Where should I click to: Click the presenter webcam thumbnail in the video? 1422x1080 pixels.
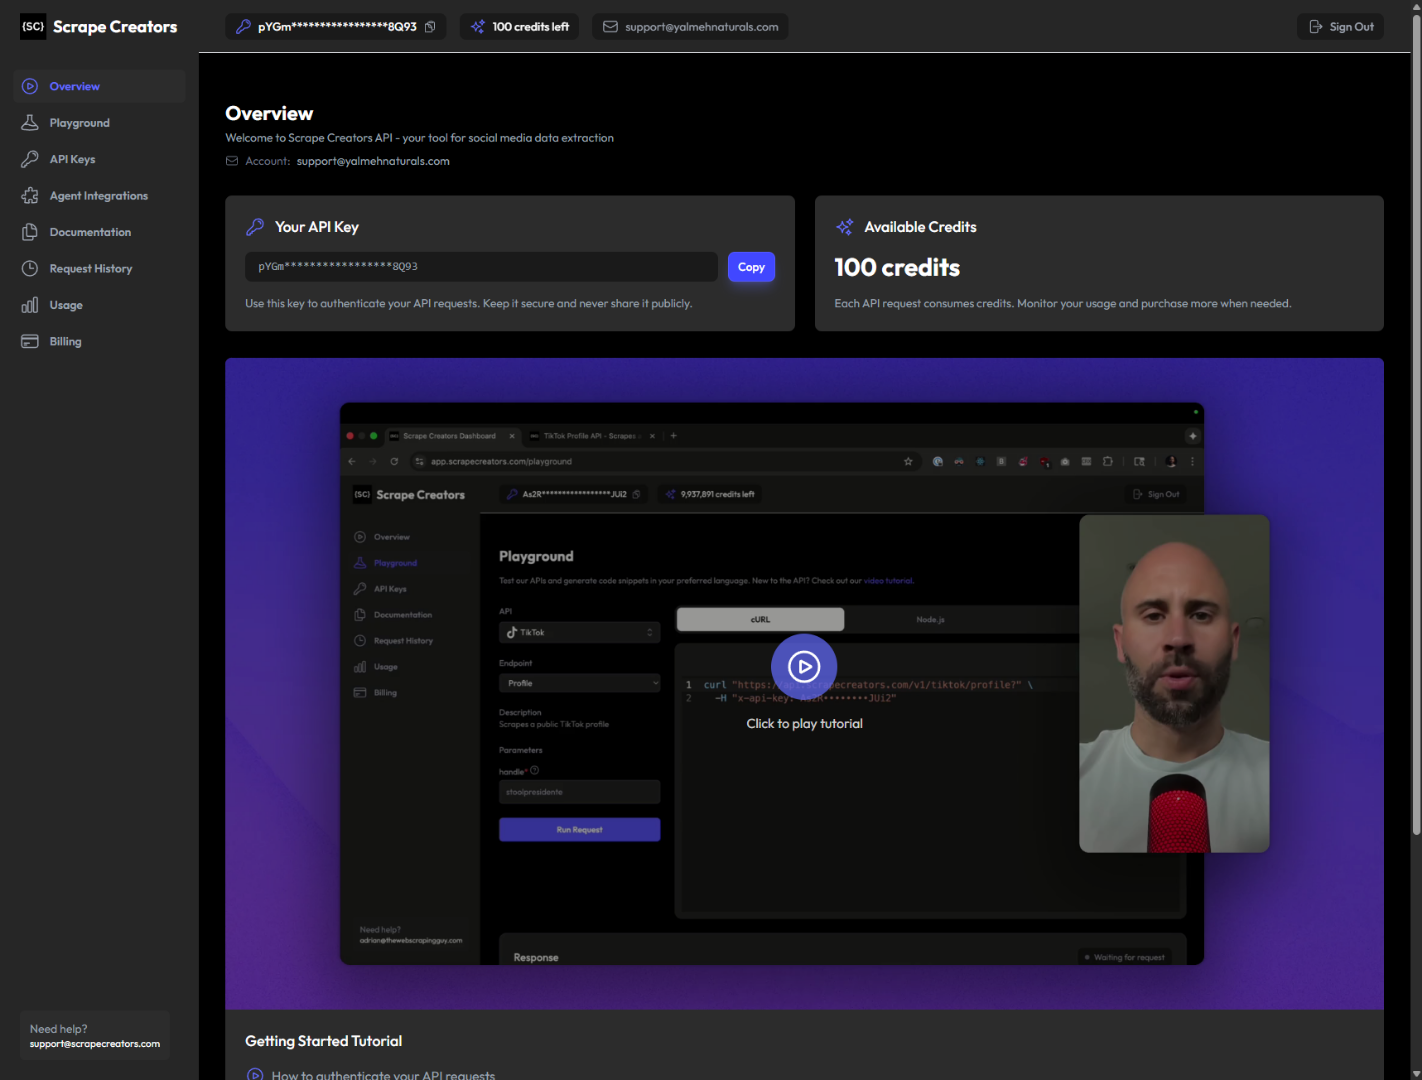pyautogui.click(x=1174, y=684)
